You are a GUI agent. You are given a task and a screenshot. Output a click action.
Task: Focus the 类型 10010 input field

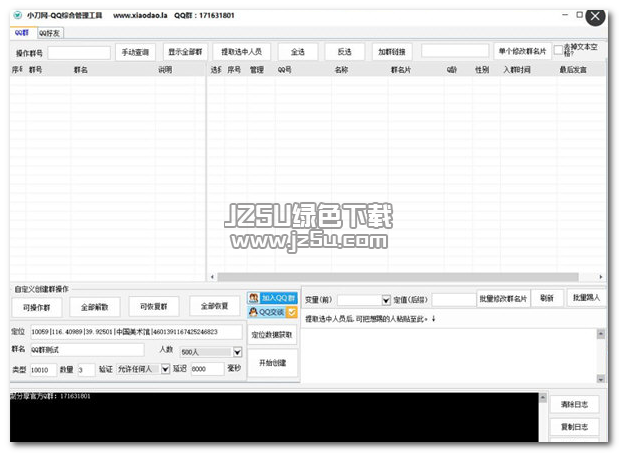pyautogui.click(x=43, y=370)
